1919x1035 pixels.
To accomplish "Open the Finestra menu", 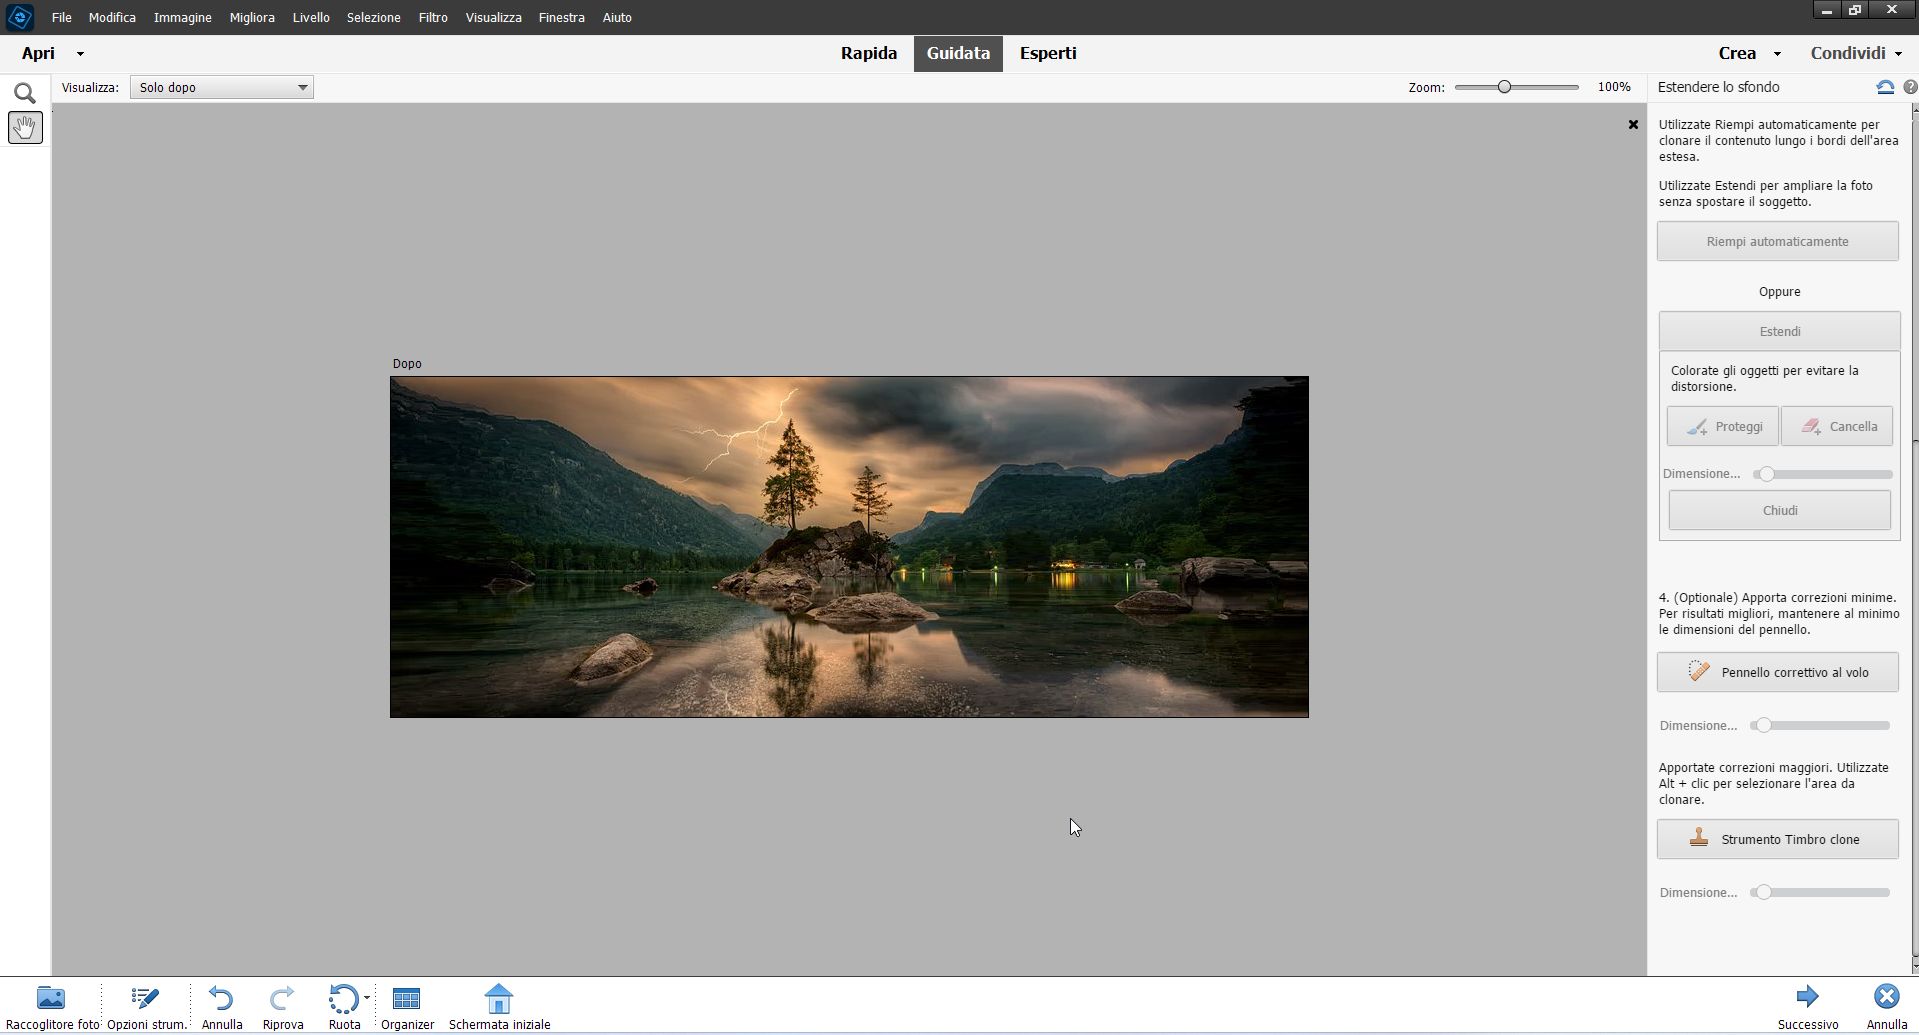I will pyautogui.click(x=562, y=17).
